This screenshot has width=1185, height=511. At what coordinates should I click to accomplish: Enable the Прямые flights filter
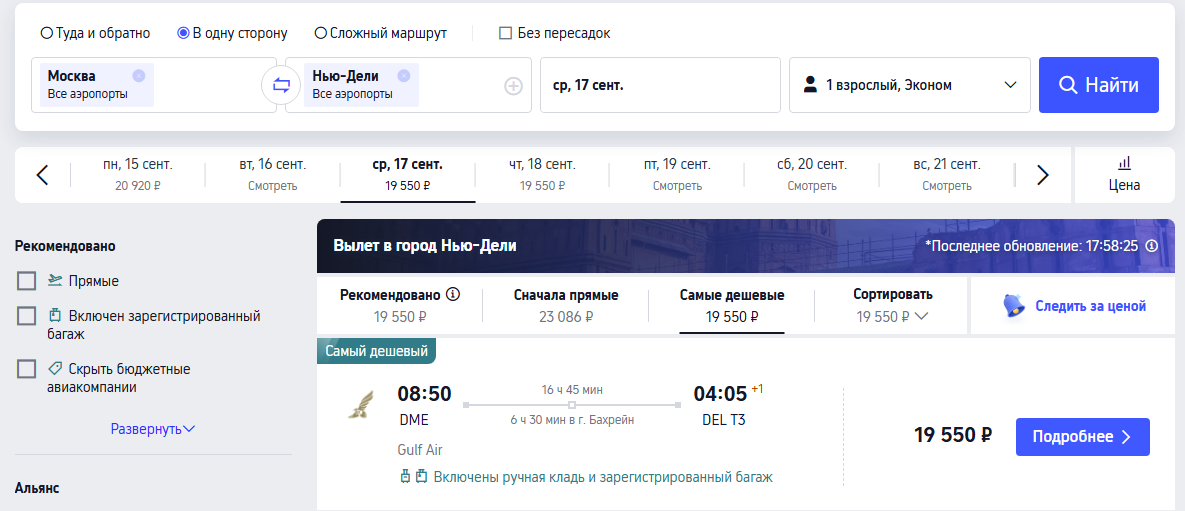pos(26,281)
